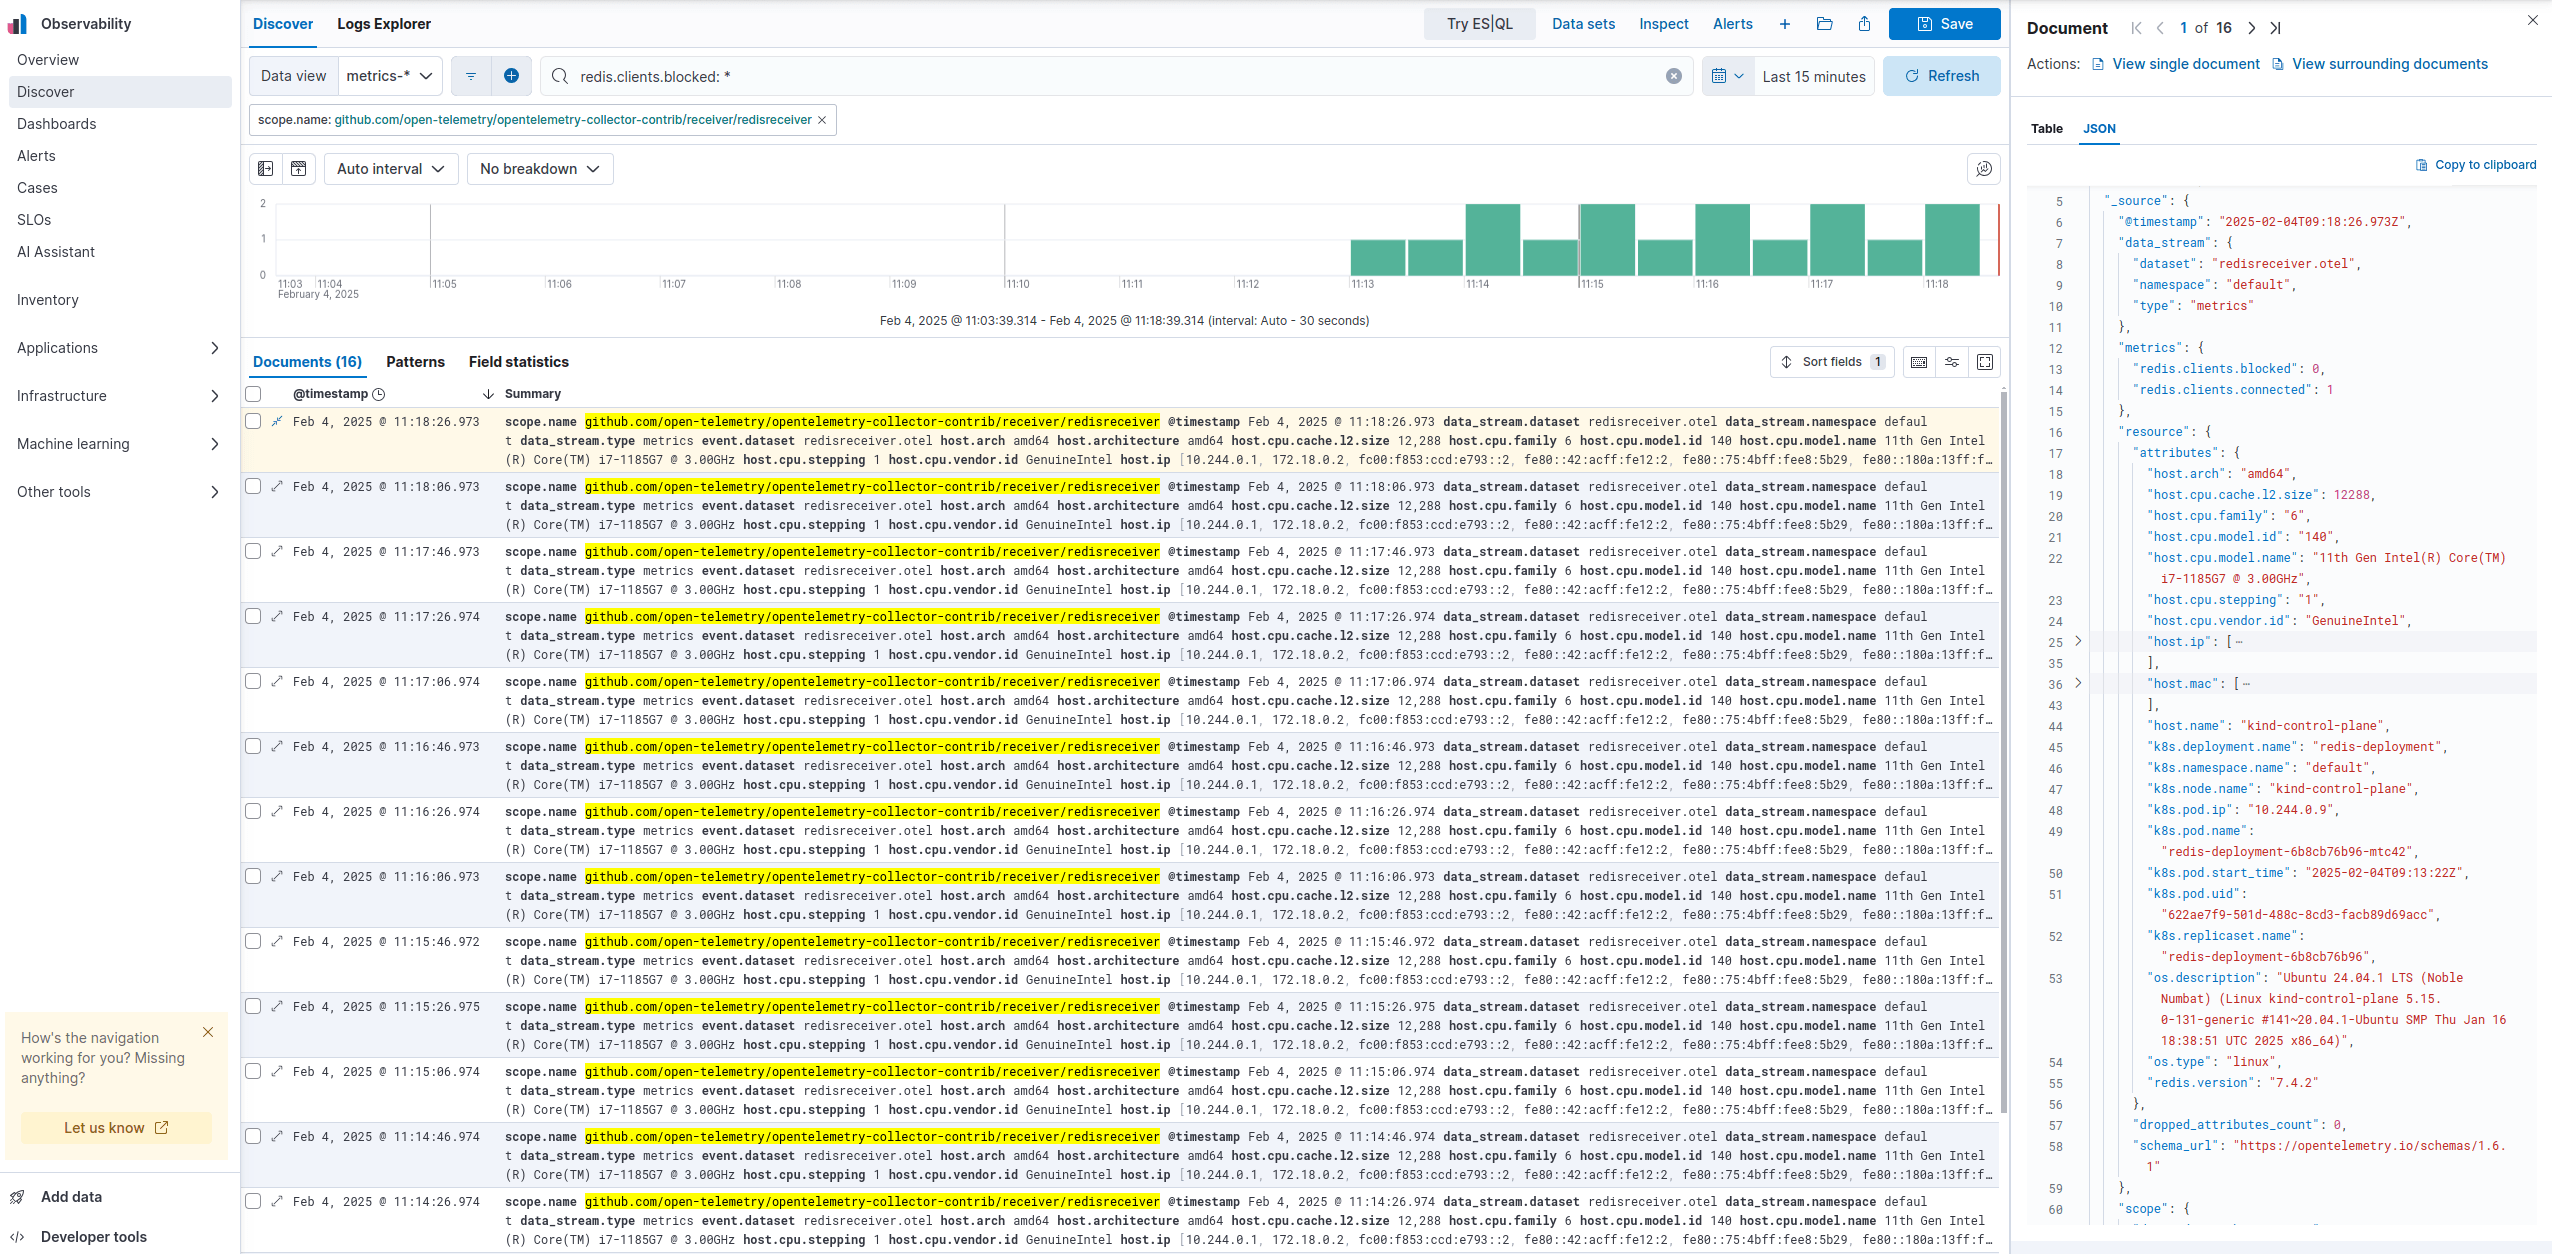This screenshot has width=2552, height=1254.
Task: Share the search via share icon
Action: pos(1863,23)
